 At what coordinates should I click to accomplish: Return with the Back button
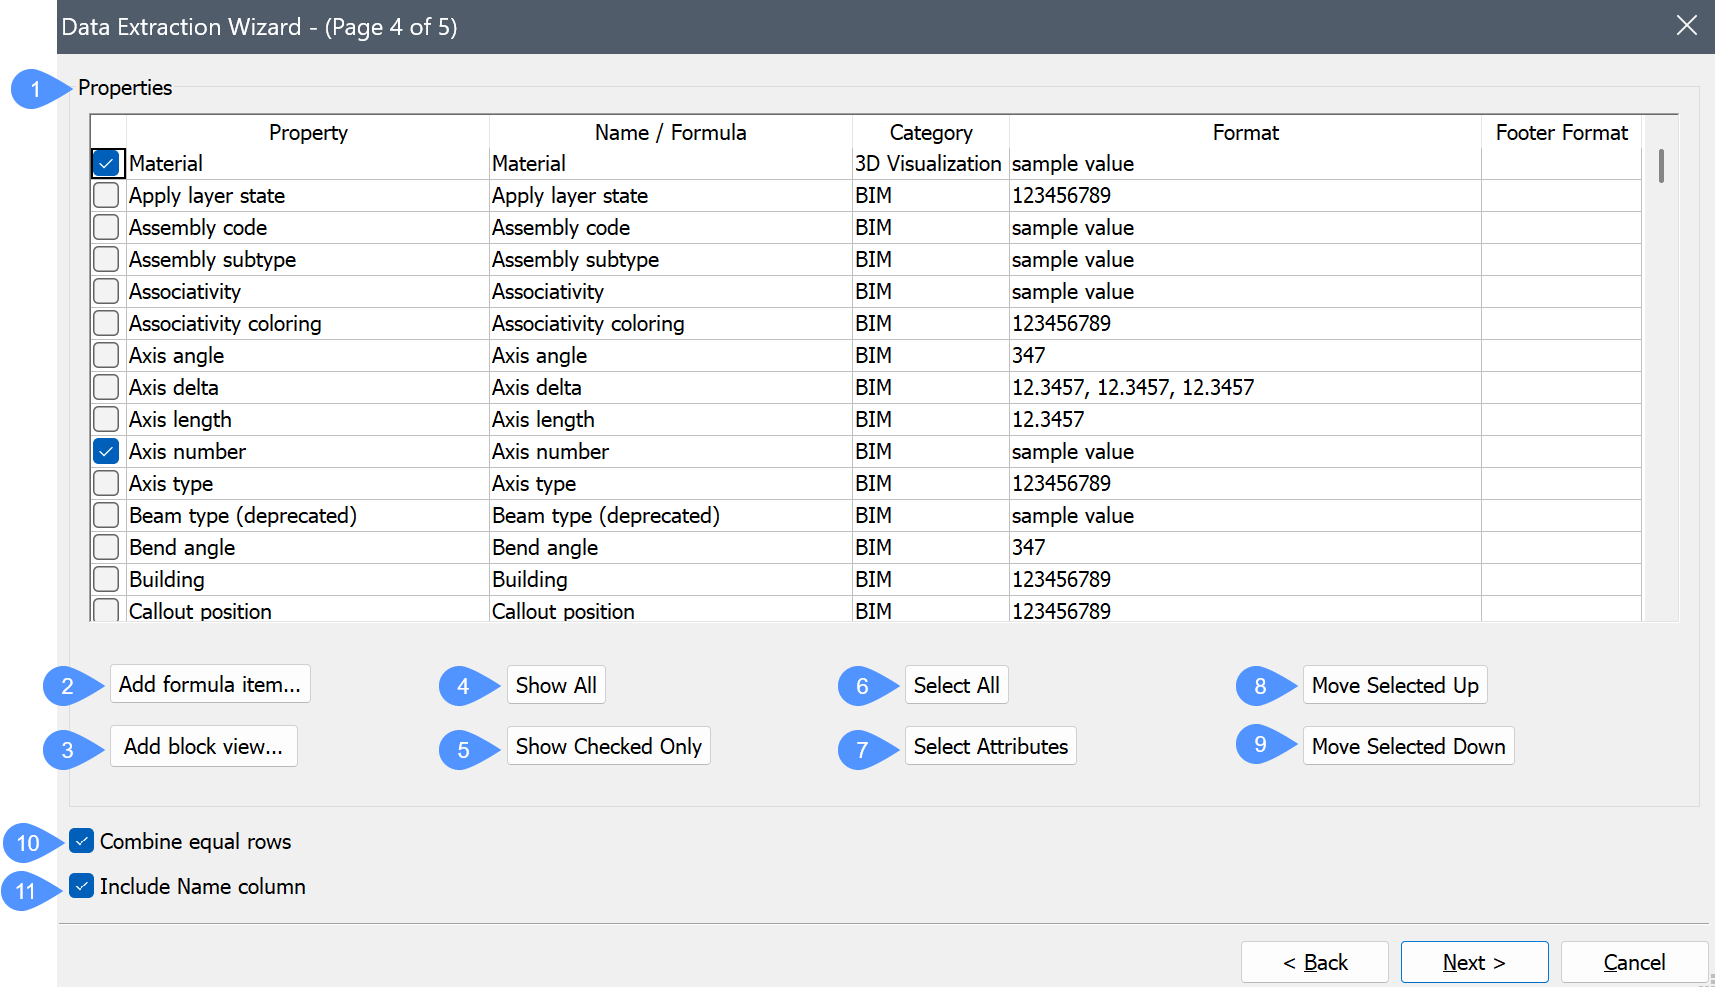(1314, 962)
